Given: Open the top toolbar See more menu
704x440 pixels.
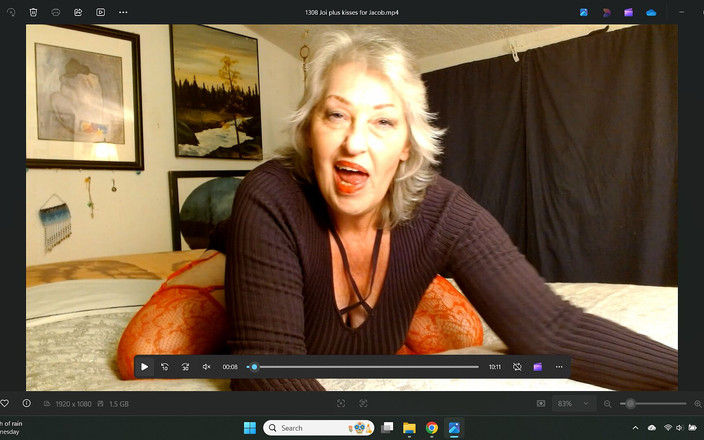Looking at the screenshot, I should coord(123,12).
